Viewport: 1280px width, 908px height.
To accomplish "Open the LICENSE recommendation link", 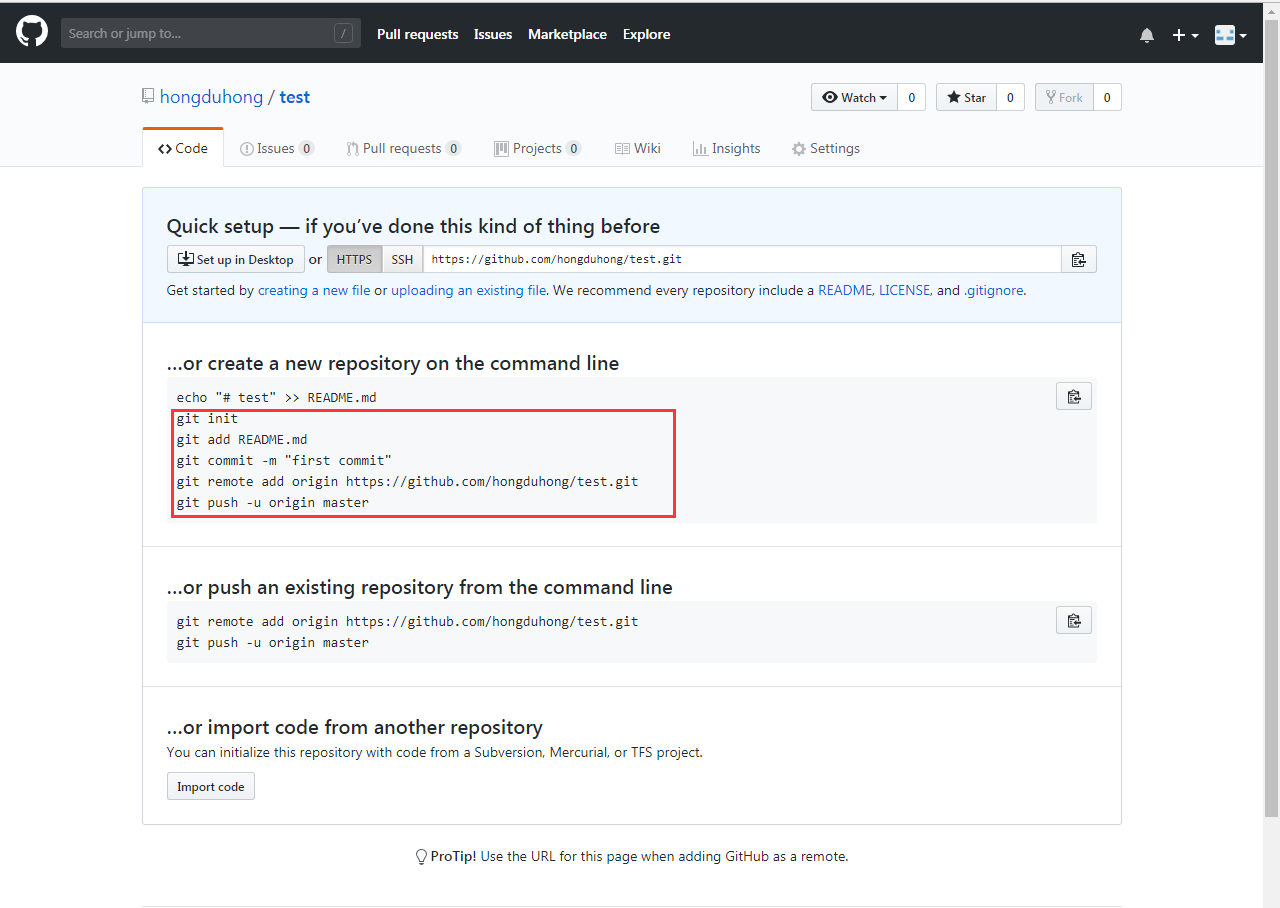I will click(x=905, y=290).
